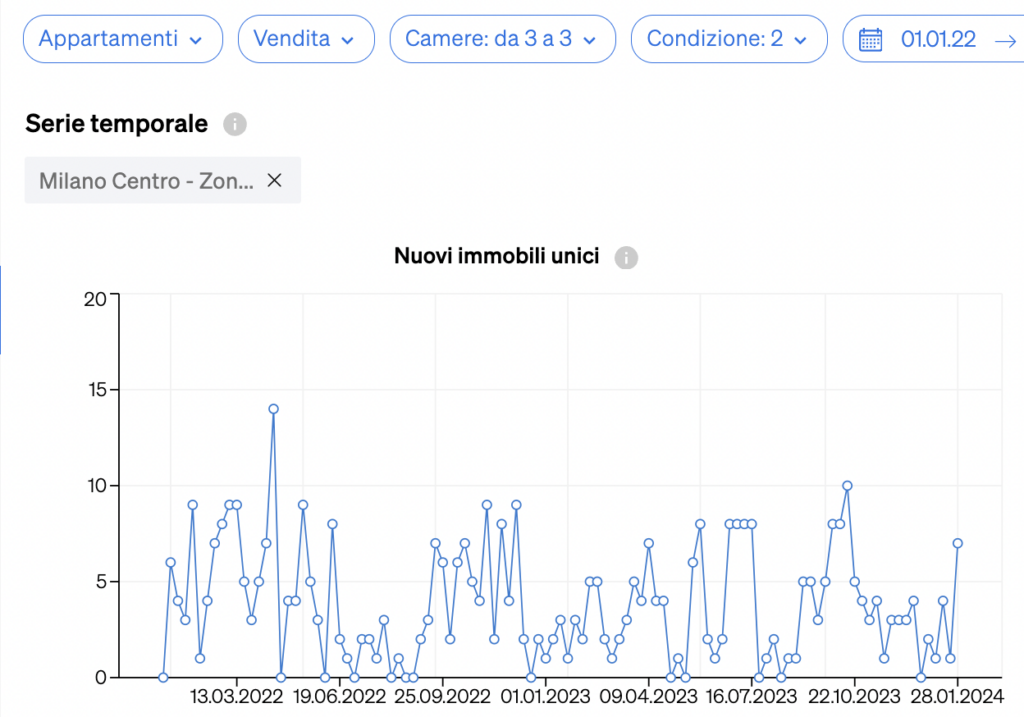Expand the Camere: da 3 a 3 filter

pos(503,39)
